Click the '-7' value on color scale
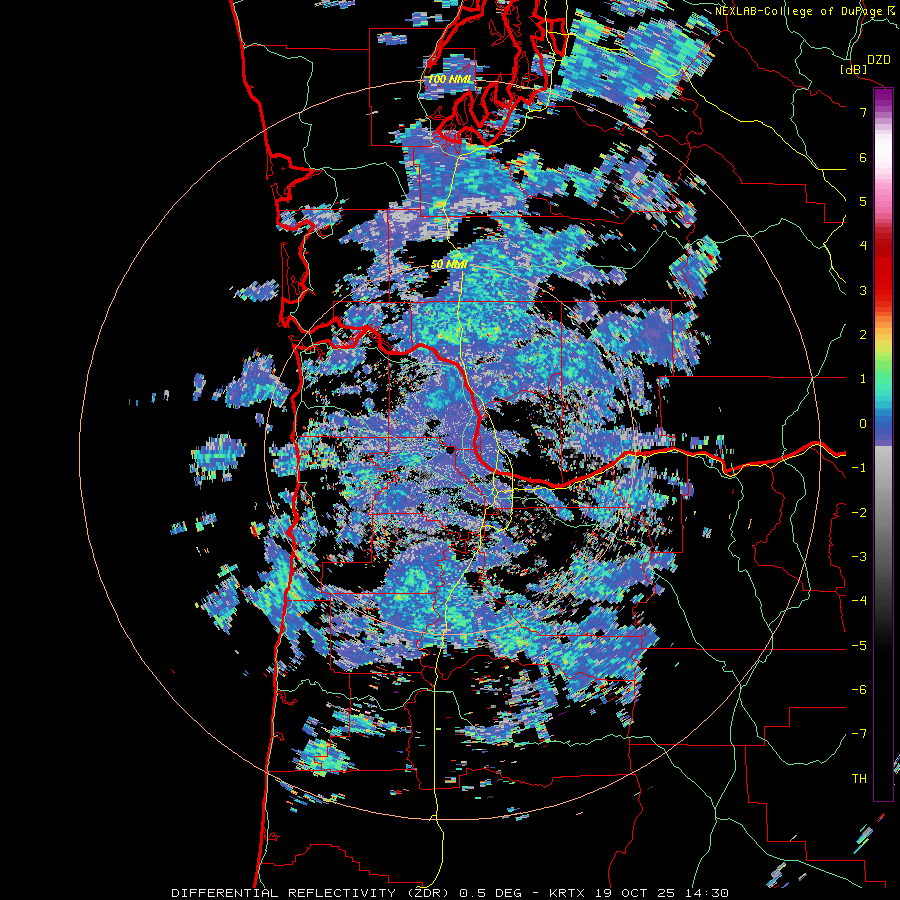The image size is (900, 900). point(859,734)
